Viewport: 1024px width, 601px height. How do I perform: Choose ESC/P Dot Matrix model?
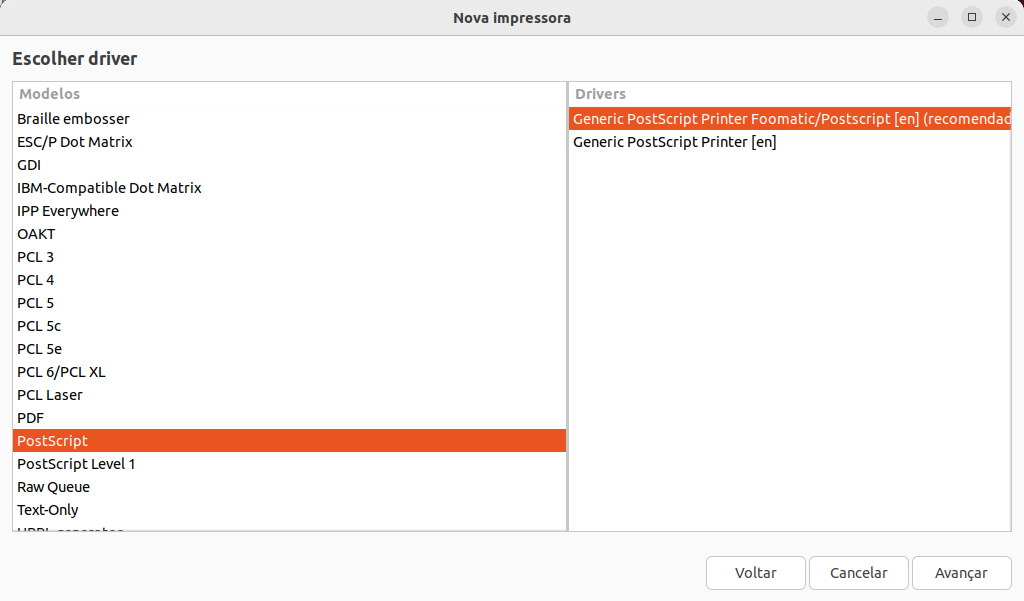click(75, 142)
